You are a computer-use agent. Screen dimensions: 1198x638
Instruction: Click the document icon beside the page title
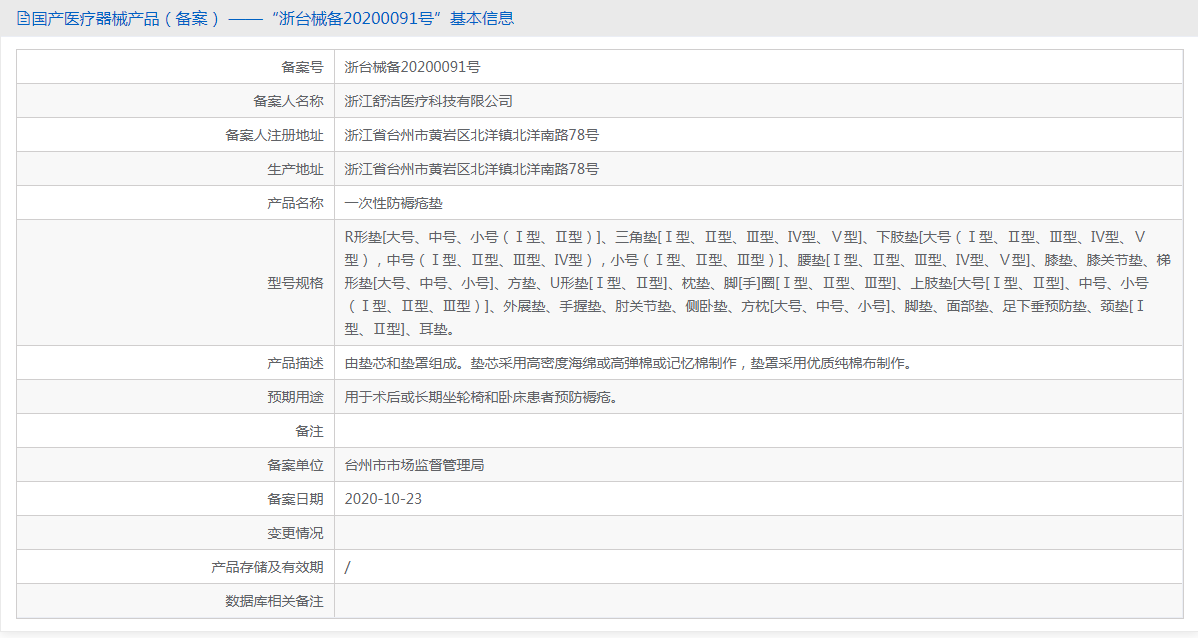pos(23,18)
